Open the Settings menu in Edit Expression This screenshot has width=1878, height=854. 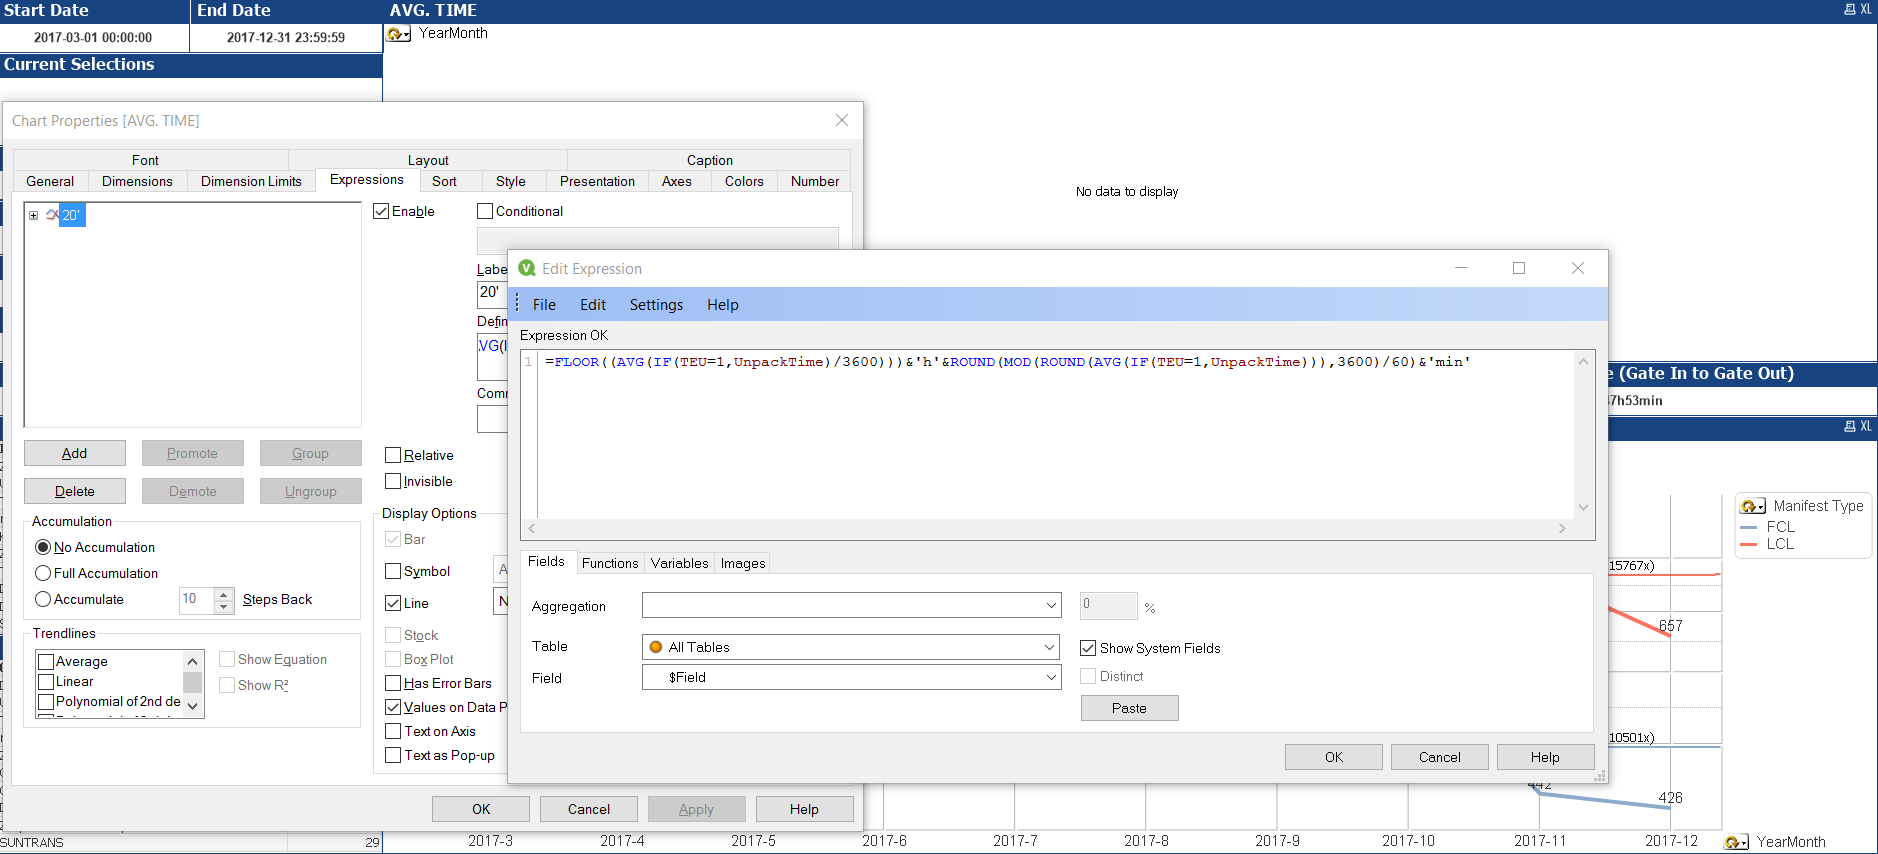(x=655, y=305)
